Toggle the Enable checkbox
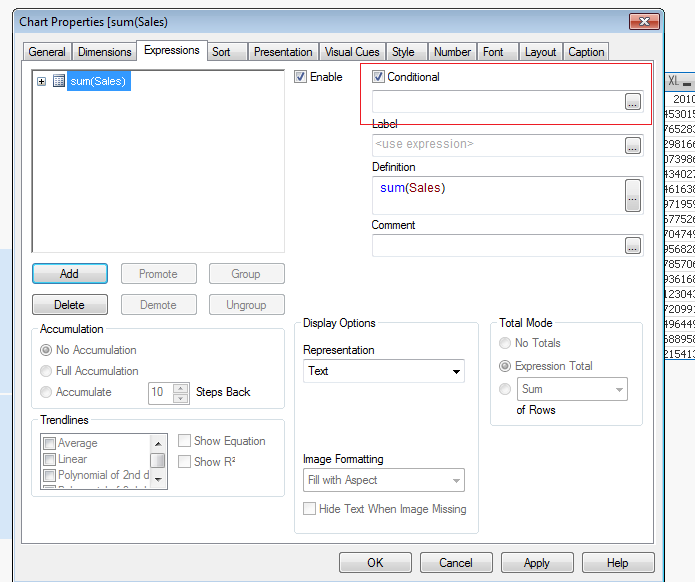 (x=301, y=77)
